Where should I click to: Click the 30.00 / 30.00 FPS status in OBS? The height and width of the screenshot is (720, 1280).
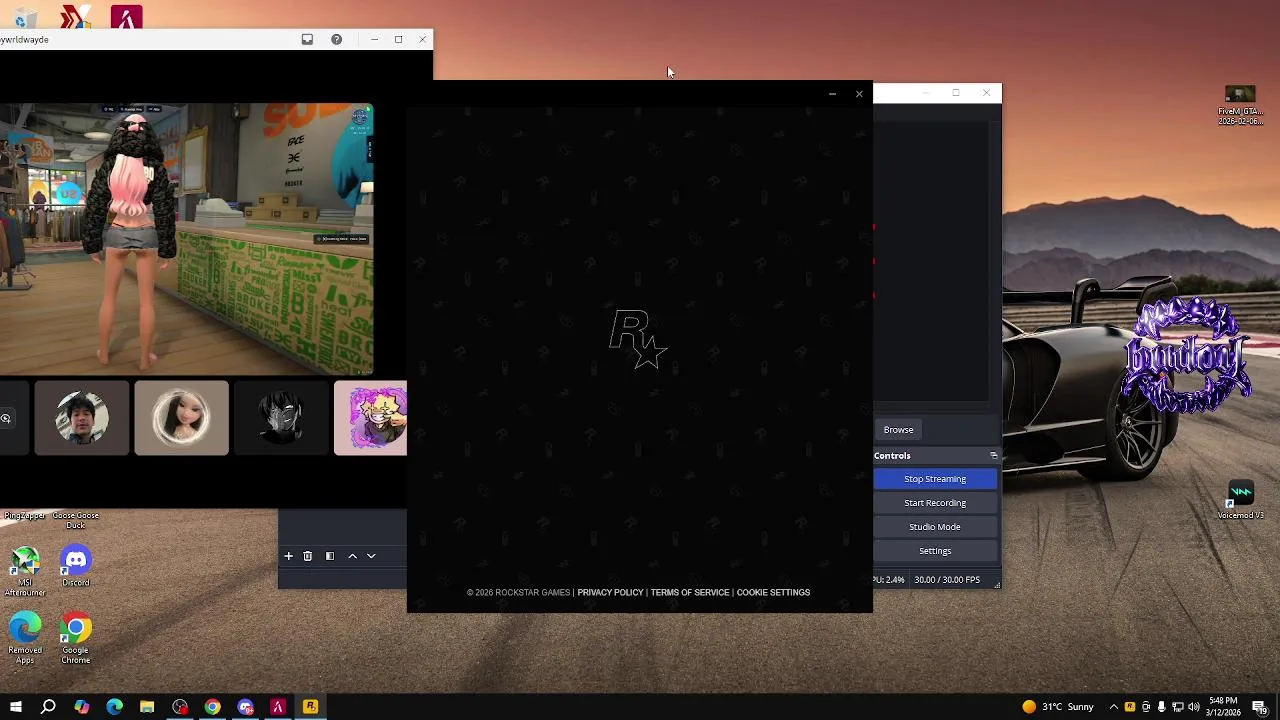tap(947, 580)
